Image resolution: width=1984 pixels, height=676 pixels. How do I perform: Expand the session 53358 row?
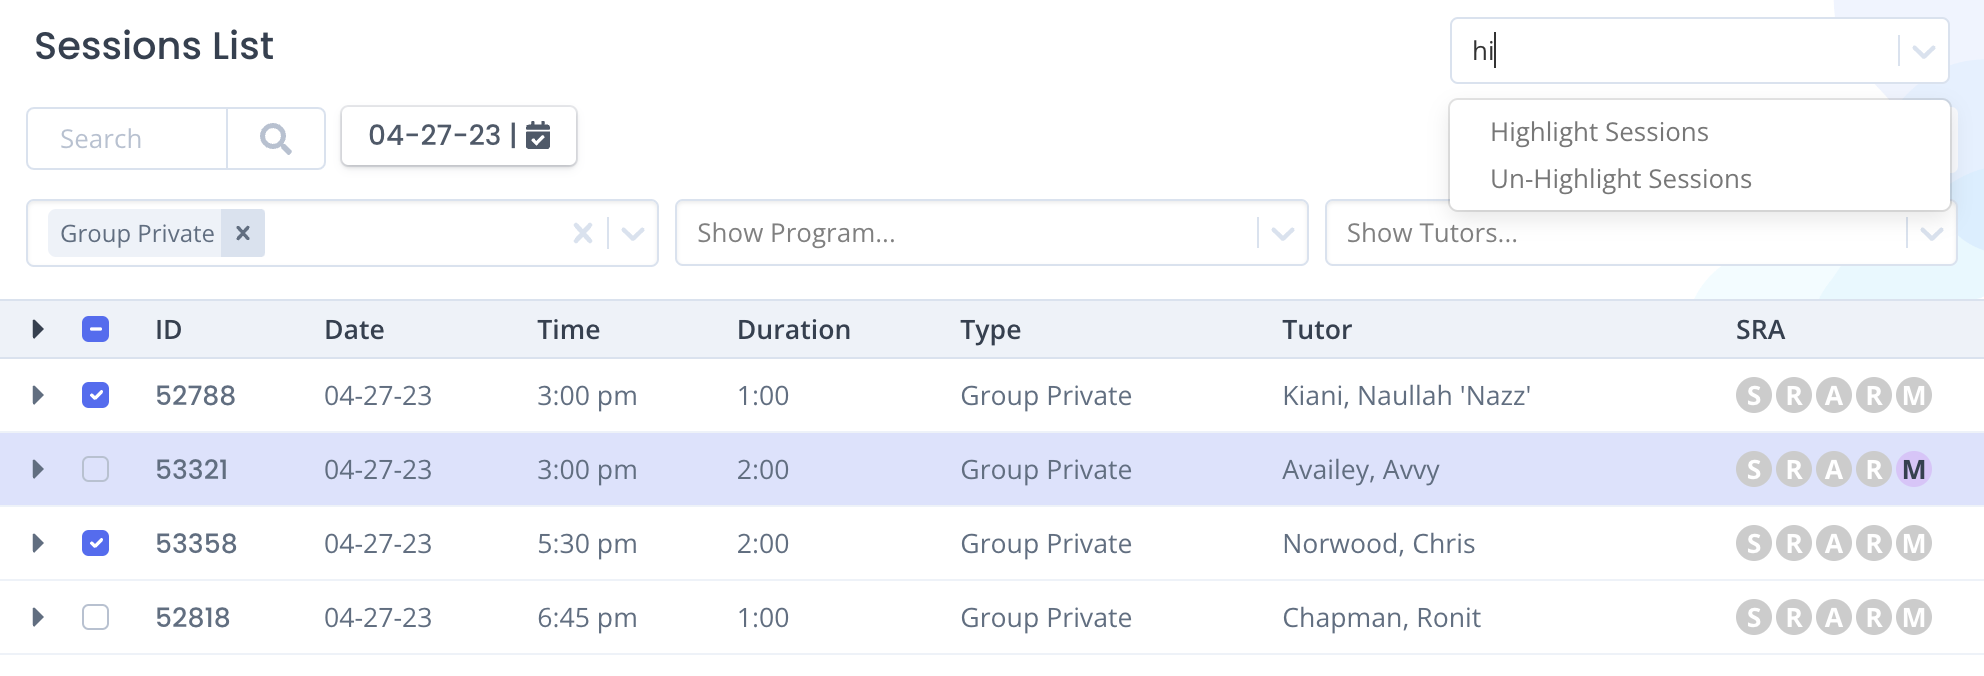[38, 543]
